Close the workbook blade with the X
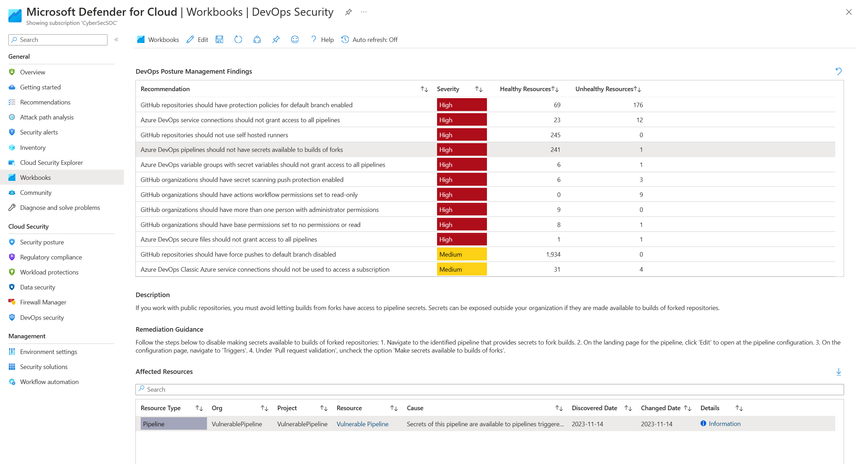Image resolution: width=858 pixels, height=464 pixels. click(849, 12)
